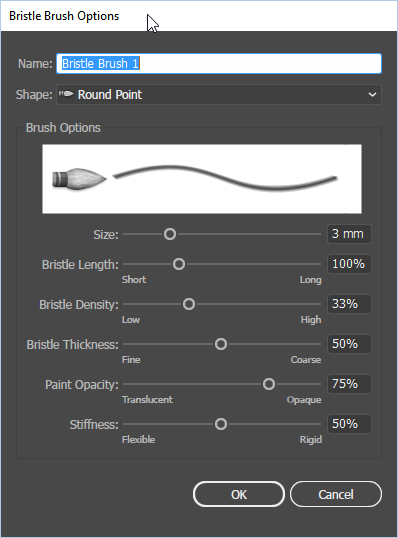This screenshot has height=538, width=398.
Task: Dismiss the dialog with Cancel button
Action: pyautogui.click(x=336, y=494)
